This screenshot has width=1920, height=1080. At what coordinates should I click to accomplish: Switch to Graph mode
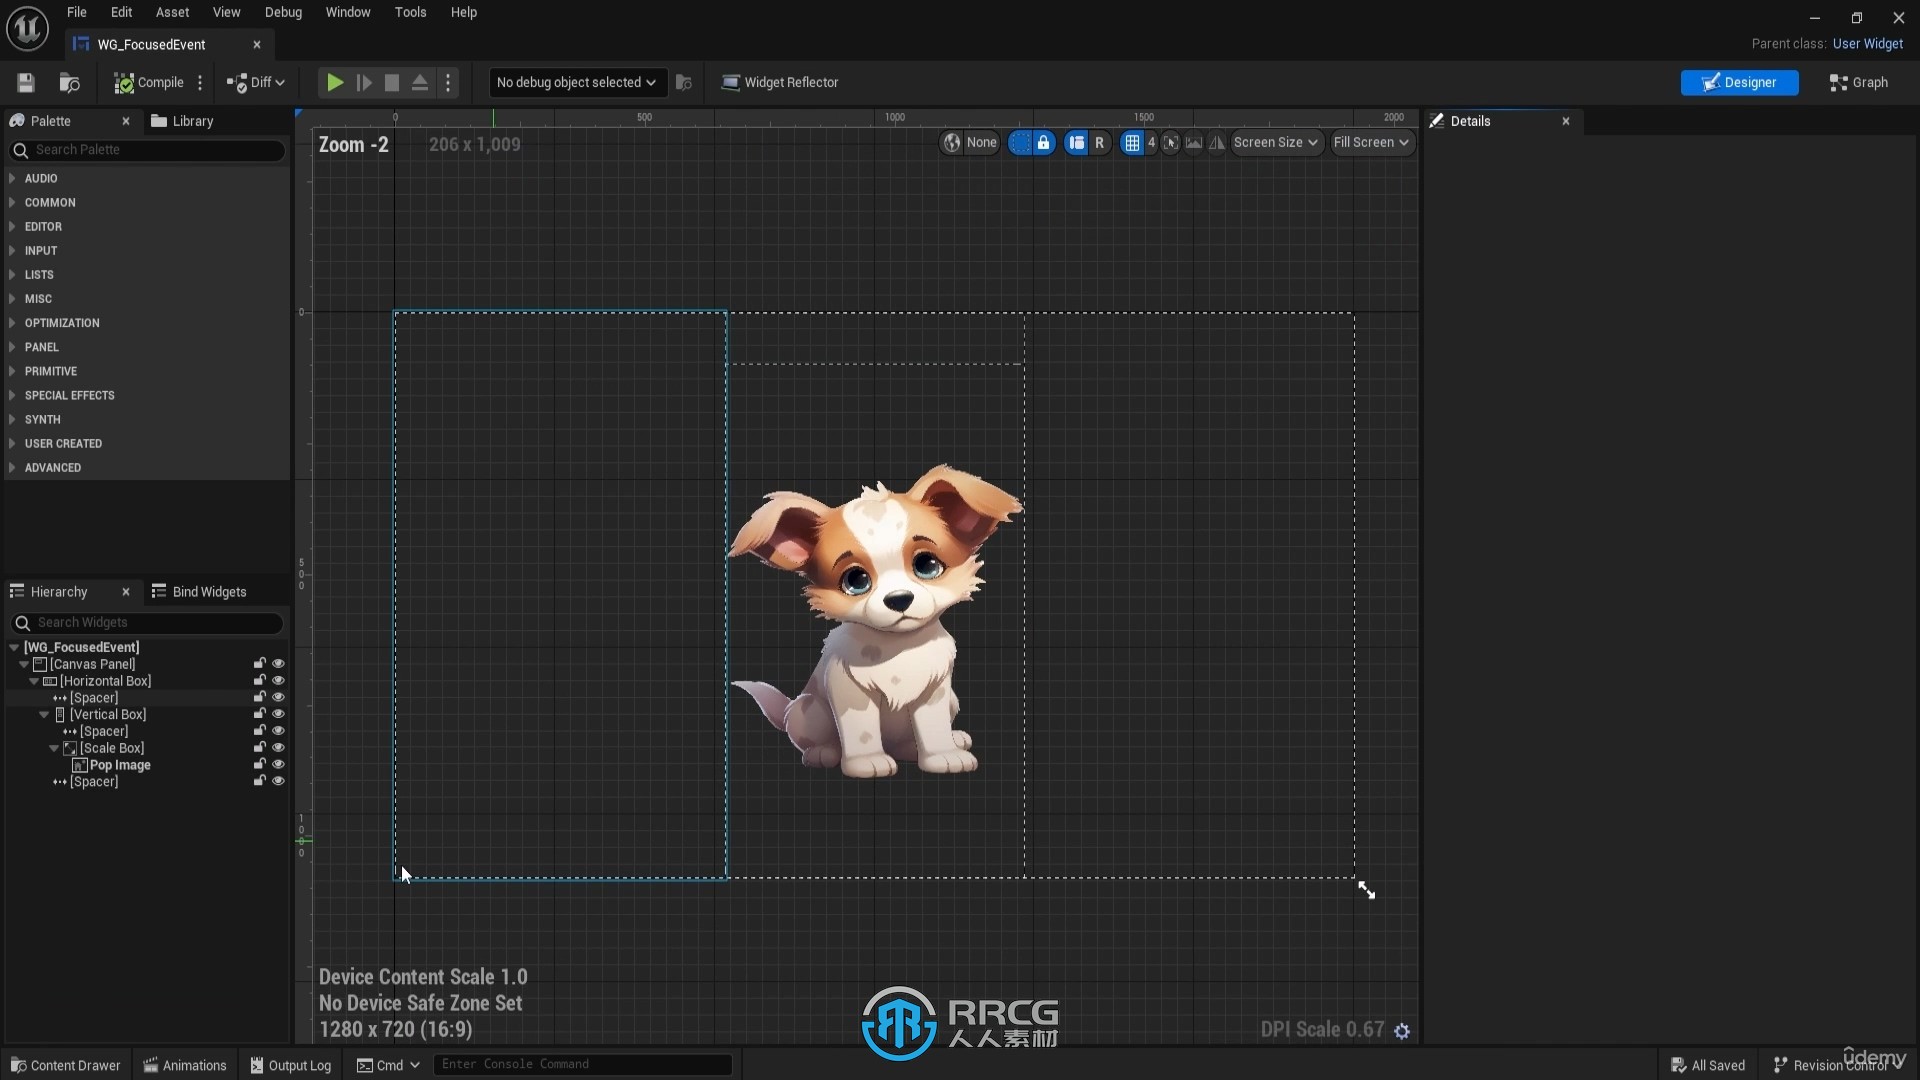click(1859, 82)
